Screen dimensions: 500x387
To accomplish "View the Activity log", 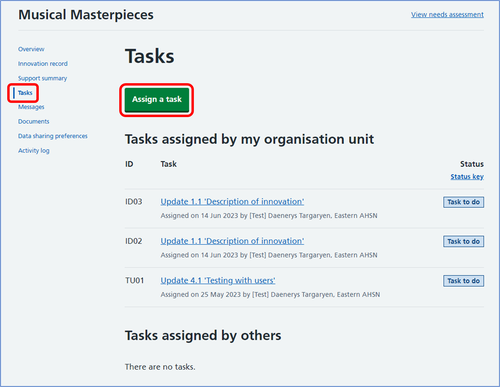I will [34, 151].
